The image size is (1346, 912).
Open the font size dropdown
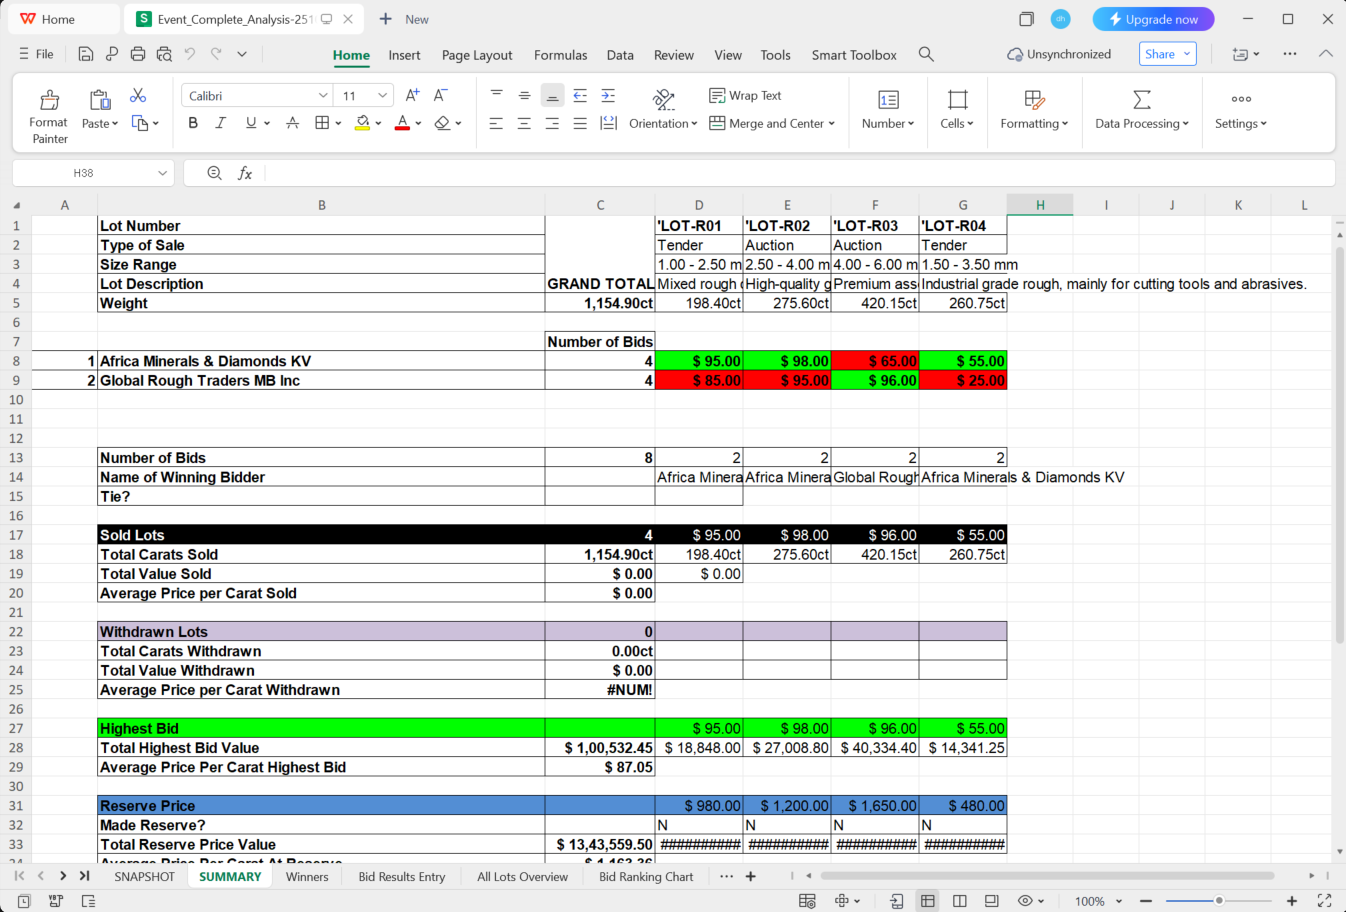click(383, 95)
